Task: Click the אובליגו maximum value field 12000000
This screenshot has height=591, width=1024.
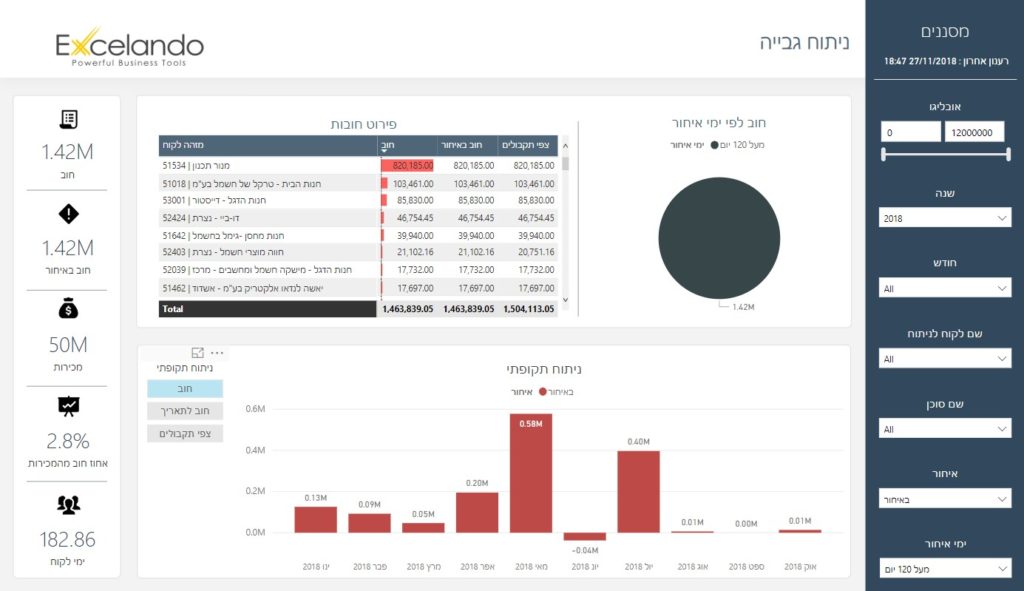Action: 973,132
